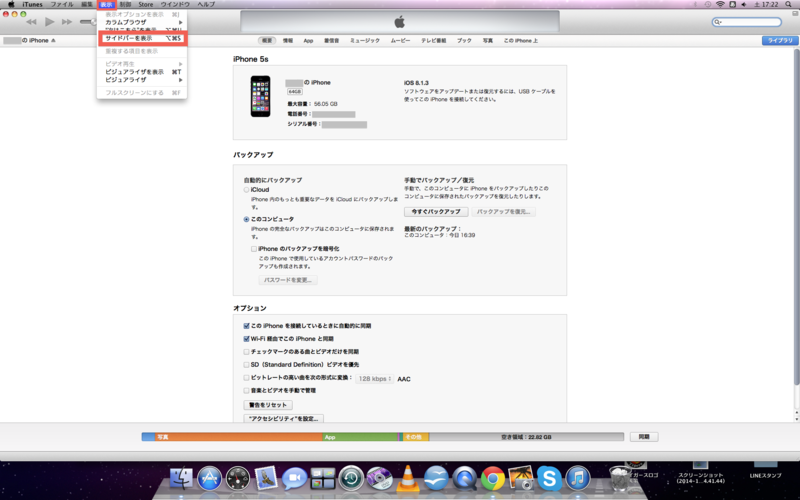Click 今すぐバックアップ button

(436, 211)
